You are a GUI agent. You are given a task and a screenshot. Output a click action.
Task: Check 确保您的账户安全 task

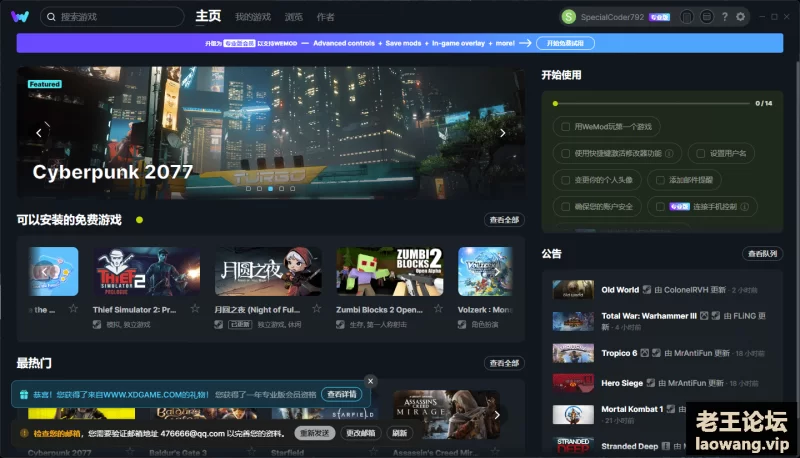coord(565,207)
